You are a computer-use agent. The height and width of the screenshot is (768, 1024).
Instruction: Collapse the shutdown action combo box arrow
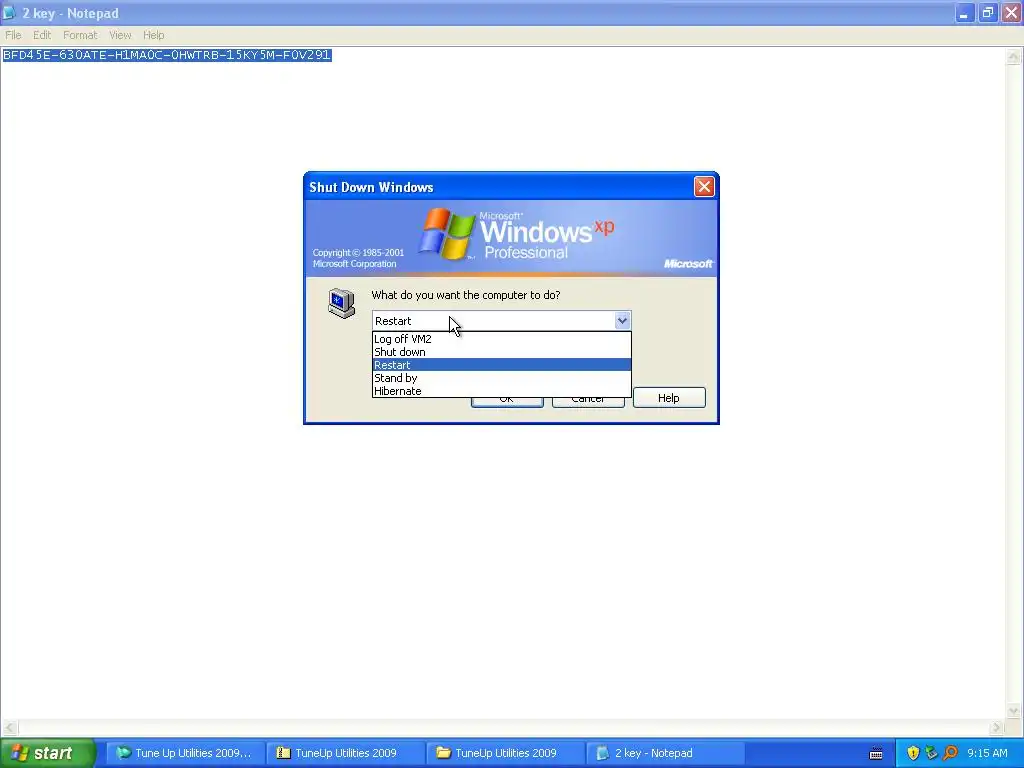(x=622, y=321)
